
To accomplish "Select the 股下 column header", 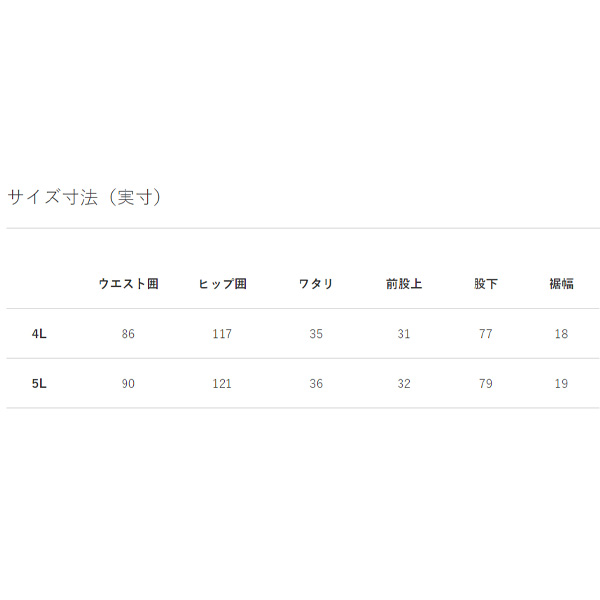I will pos(486,284).
